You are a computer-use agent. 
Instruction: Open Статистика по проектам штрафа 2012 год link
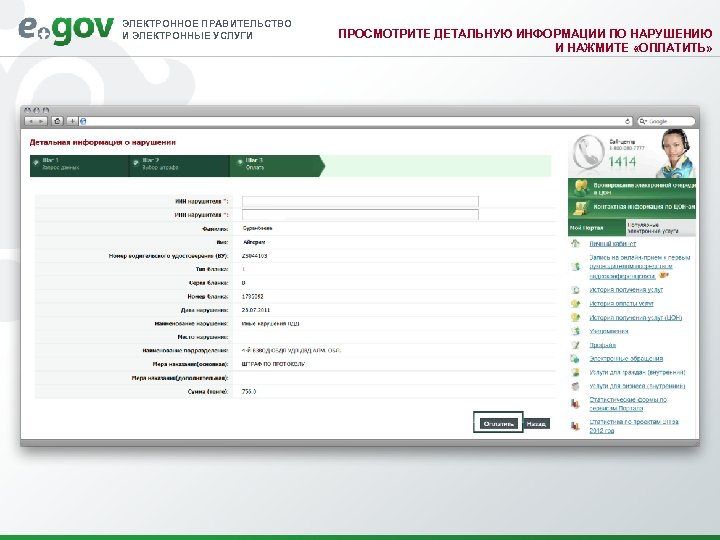634,426
